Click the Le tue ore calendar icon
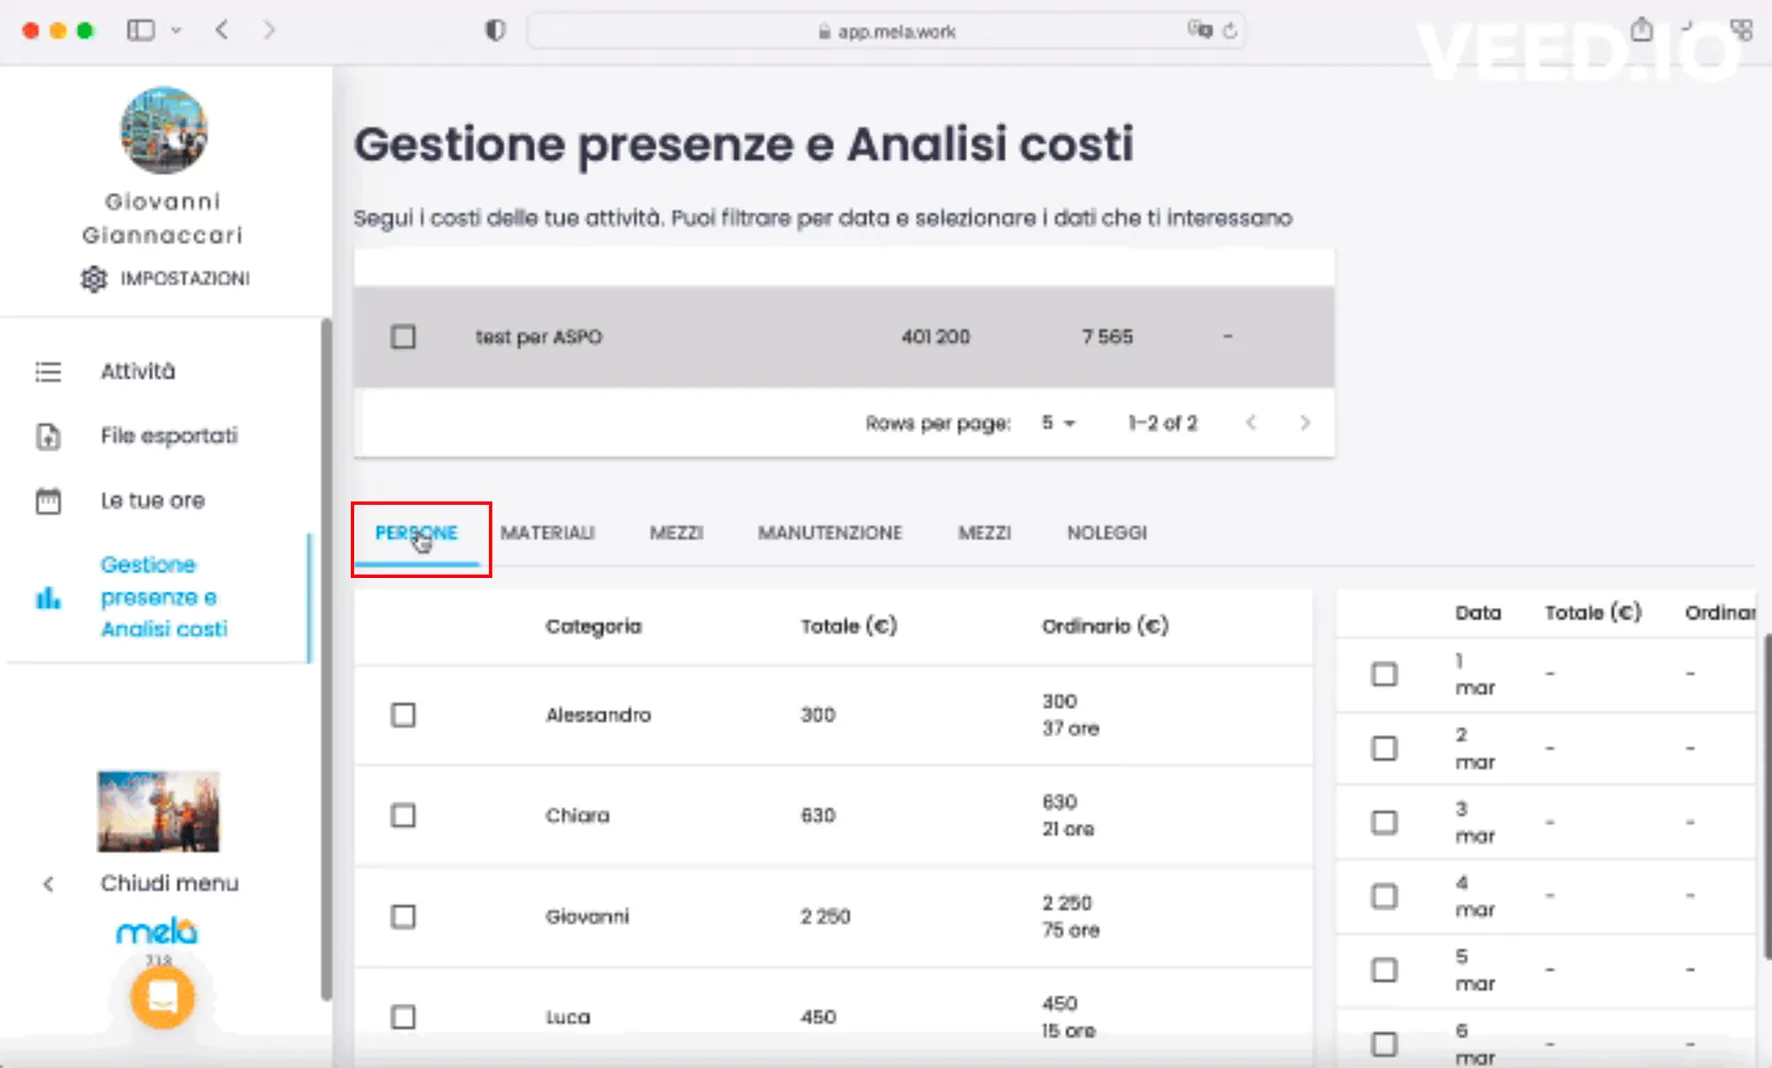 [x=48, y=501]
